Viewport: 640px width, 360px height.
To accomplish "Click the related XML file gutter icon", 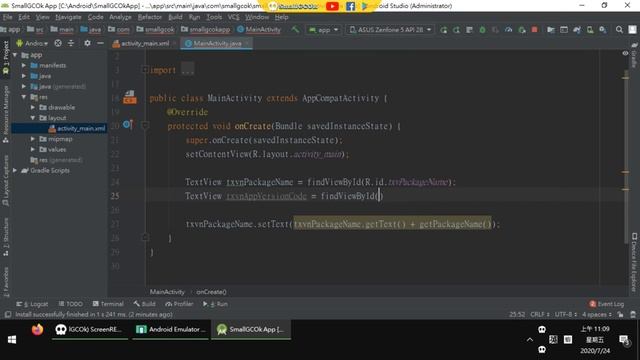I will 130,97.
